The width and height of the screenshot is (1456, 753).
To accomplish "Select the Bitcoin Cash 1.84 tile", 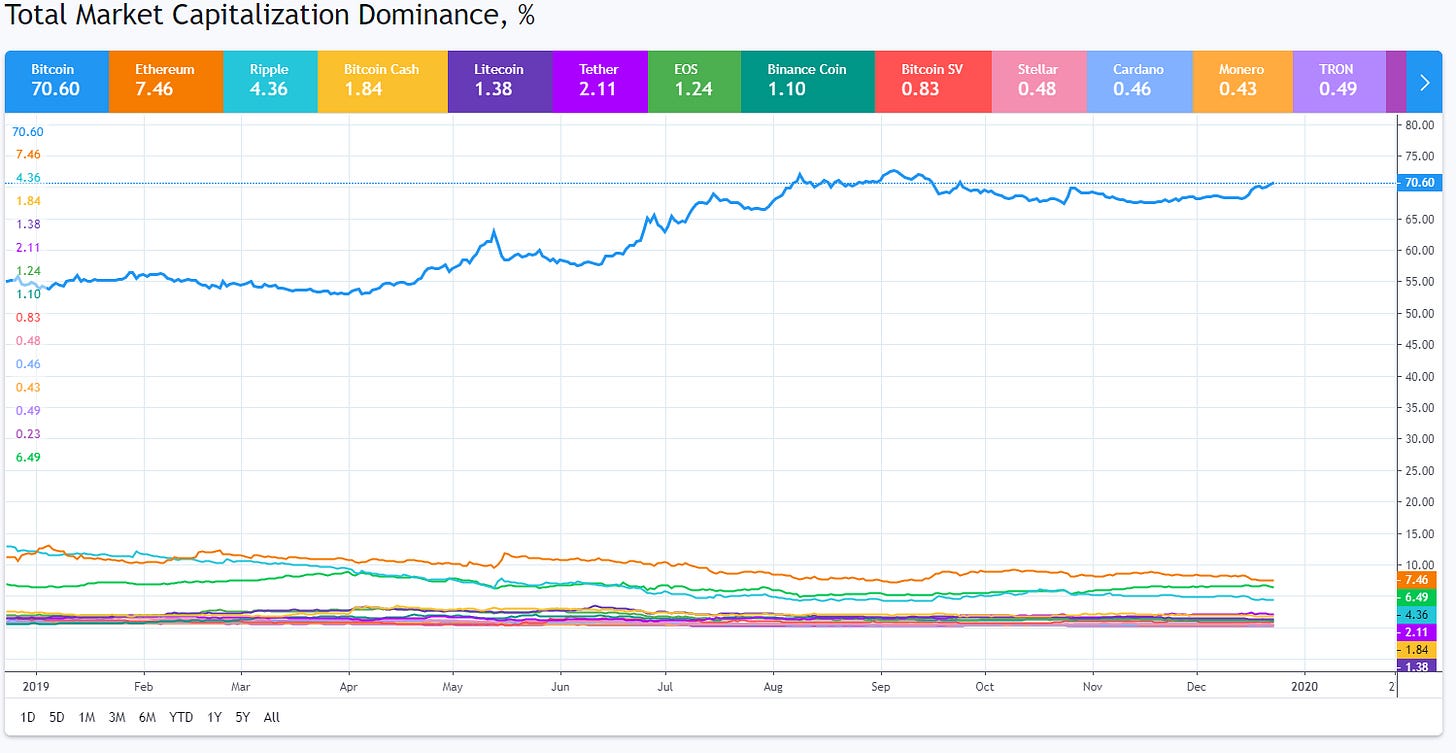I will click(383, 81).
